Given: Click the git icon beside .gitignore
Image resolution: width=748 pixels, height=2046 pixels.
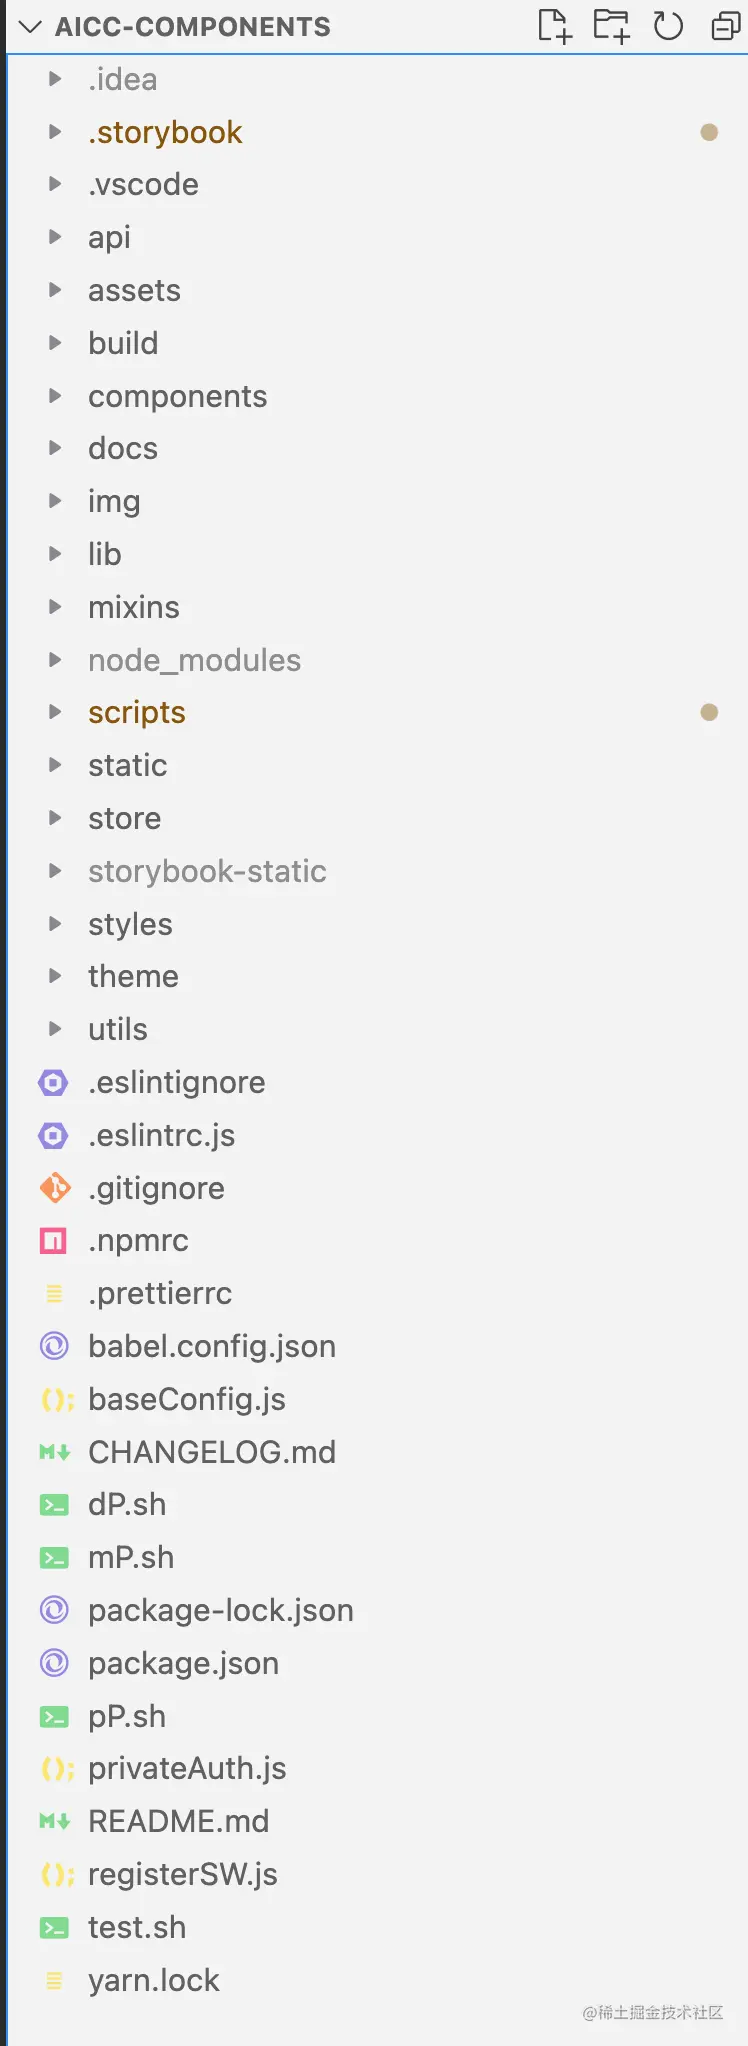Looking at the screenshot, I should pos(54,1188).
